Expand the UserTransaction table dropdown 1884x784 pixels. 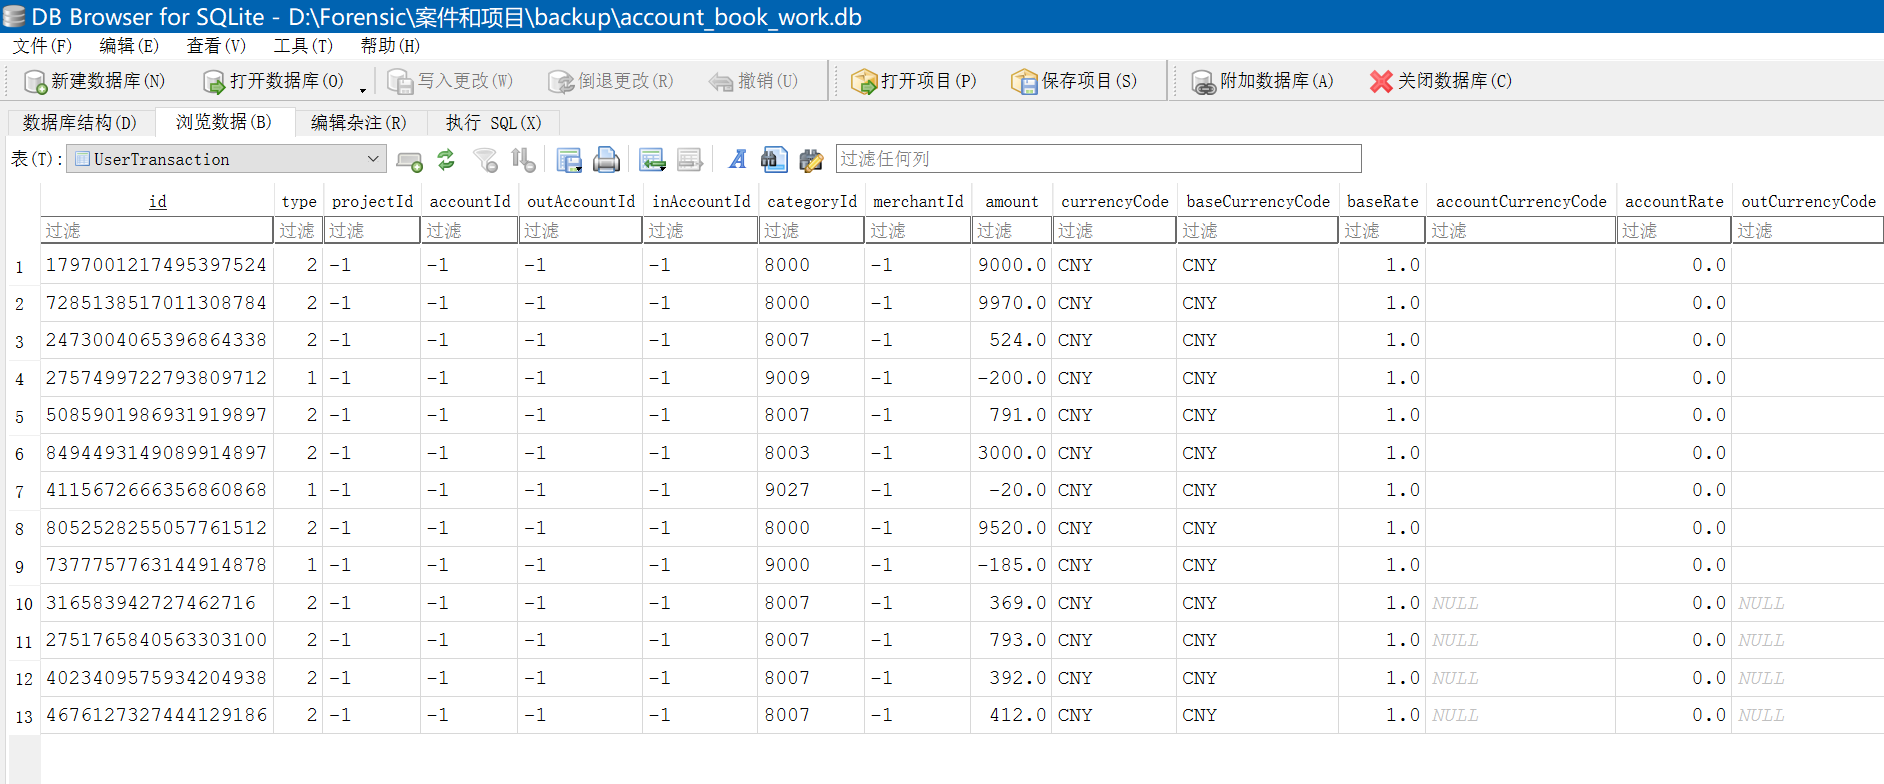point(372,159)
